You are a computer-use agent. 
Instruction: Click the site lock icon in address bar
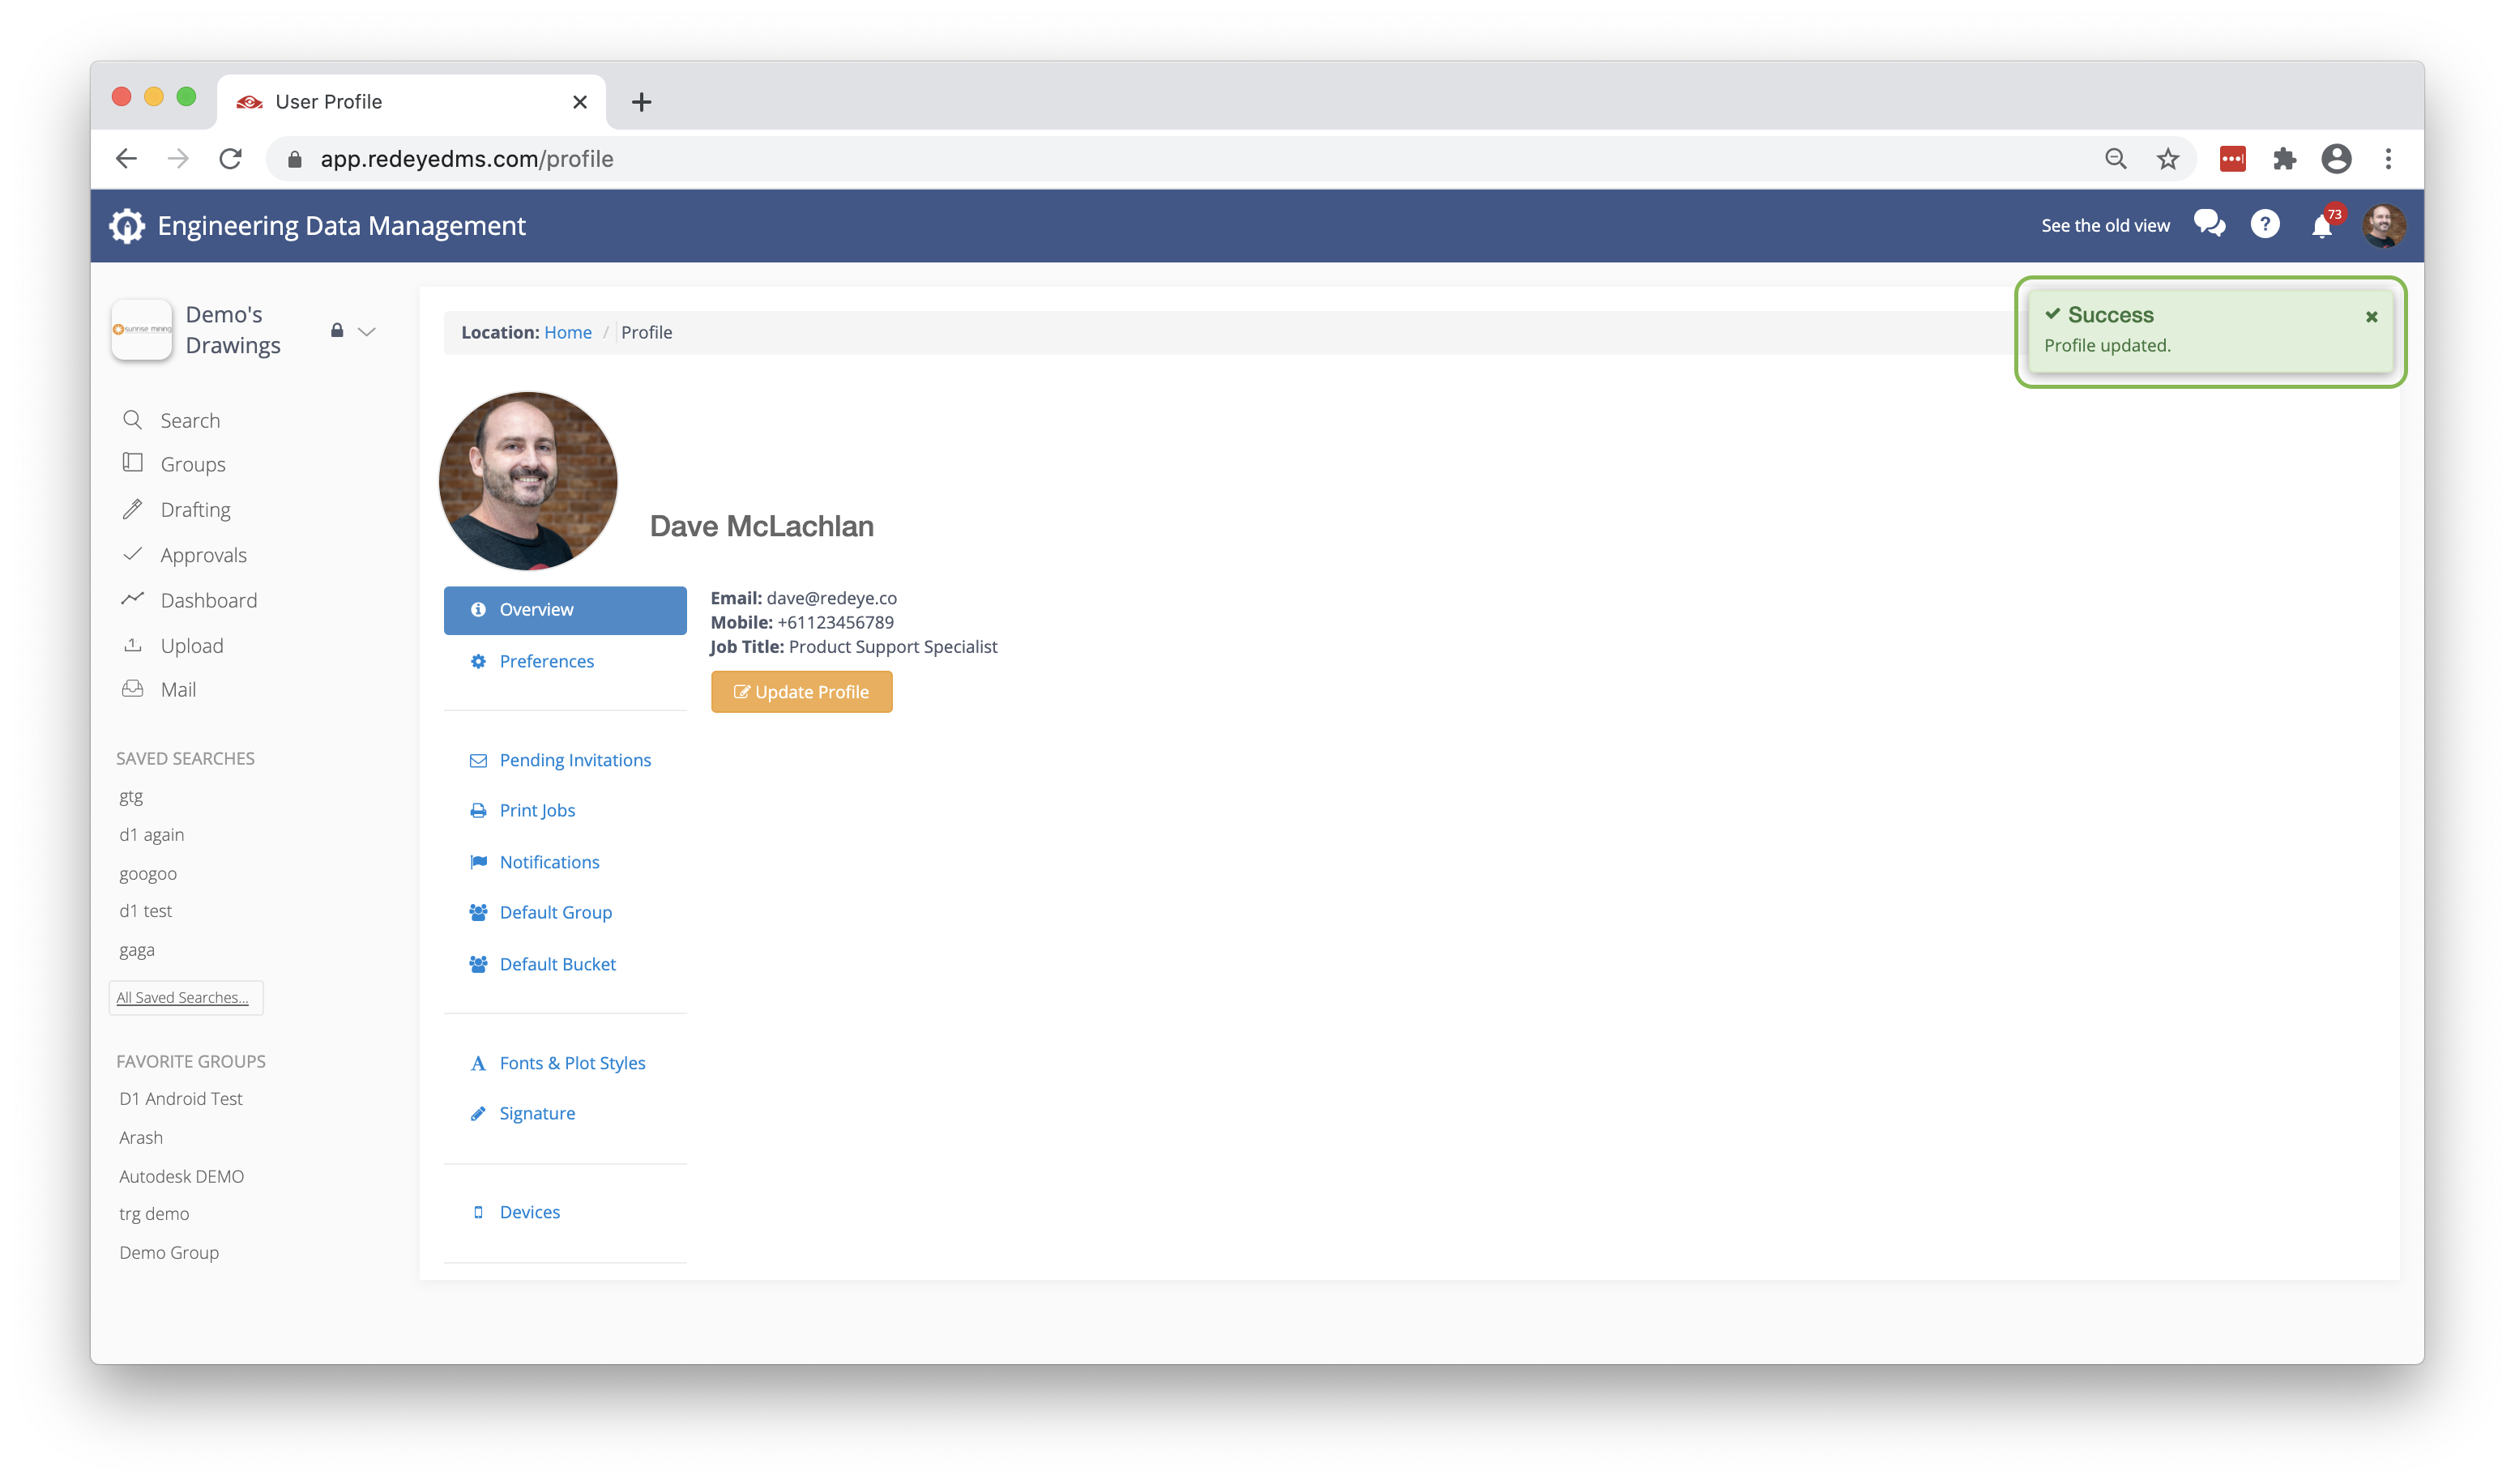click(x=294, y=159)
